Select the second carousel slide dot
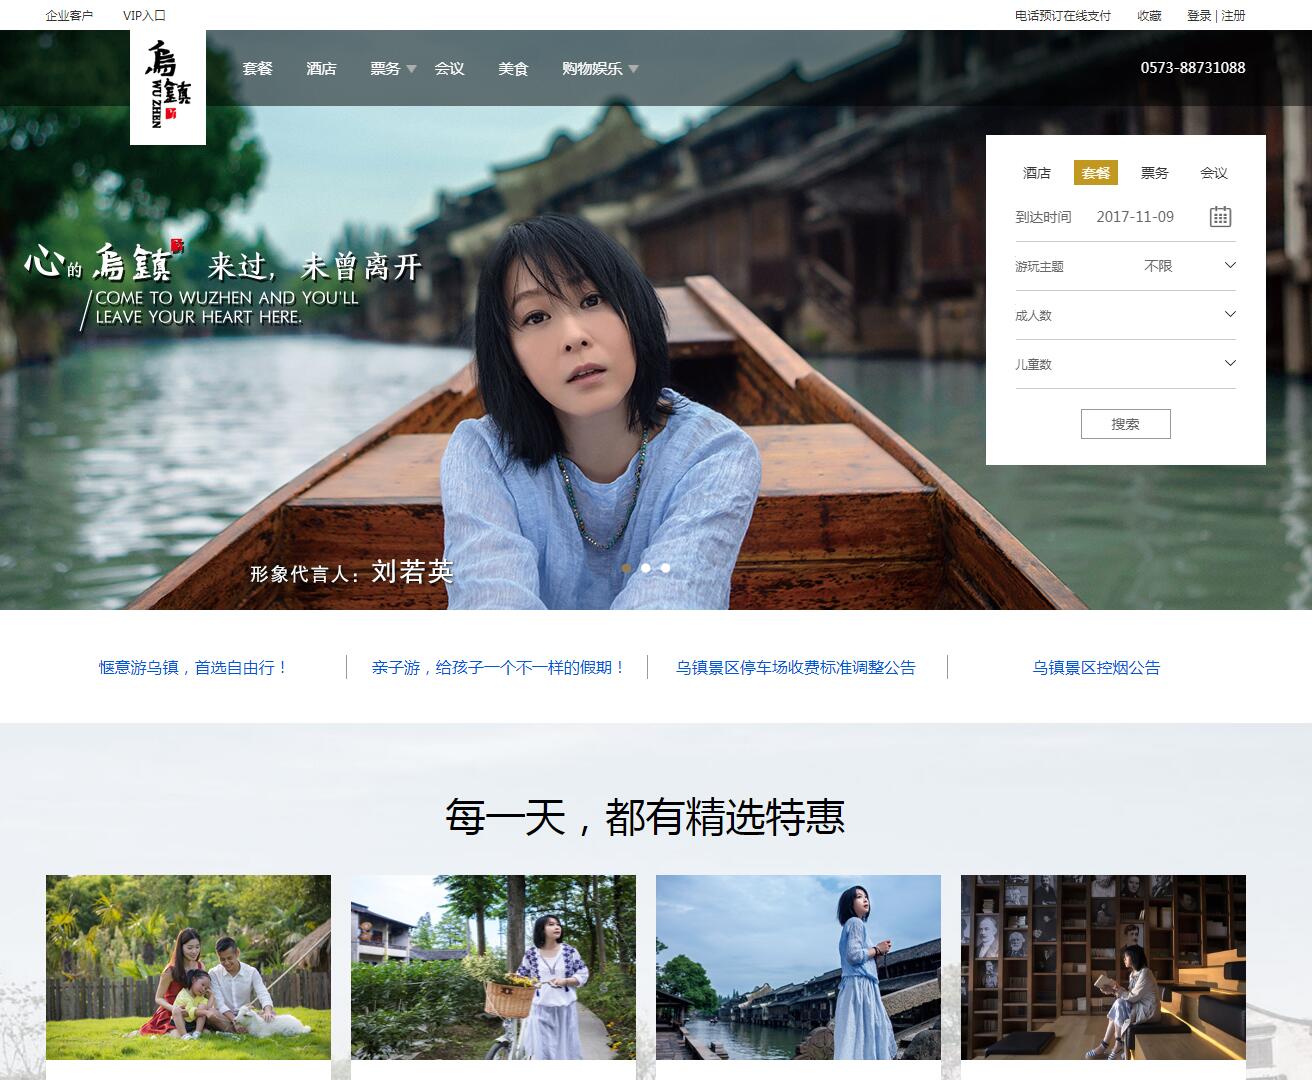 click(x=646, y=568)
